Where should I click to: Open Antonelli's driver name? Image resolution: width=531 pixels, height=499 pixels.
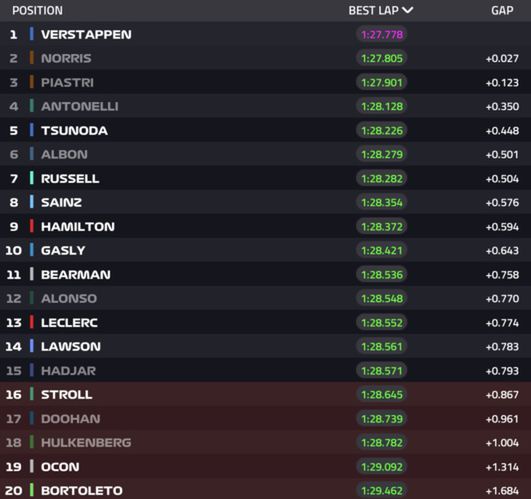point(80,106)
